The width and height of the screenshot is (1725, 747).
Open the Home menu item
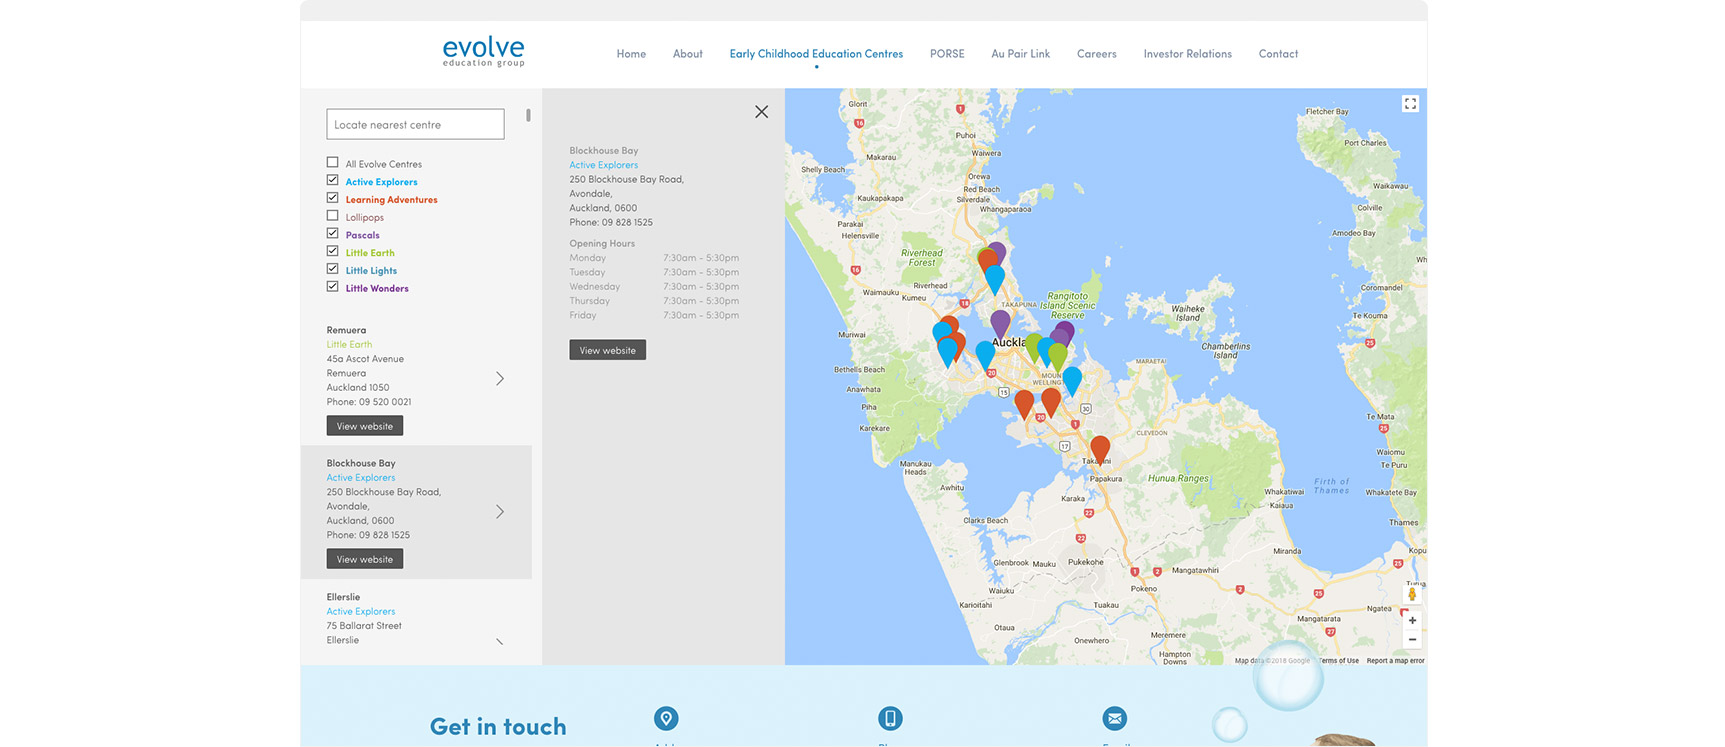coord(631,54)
